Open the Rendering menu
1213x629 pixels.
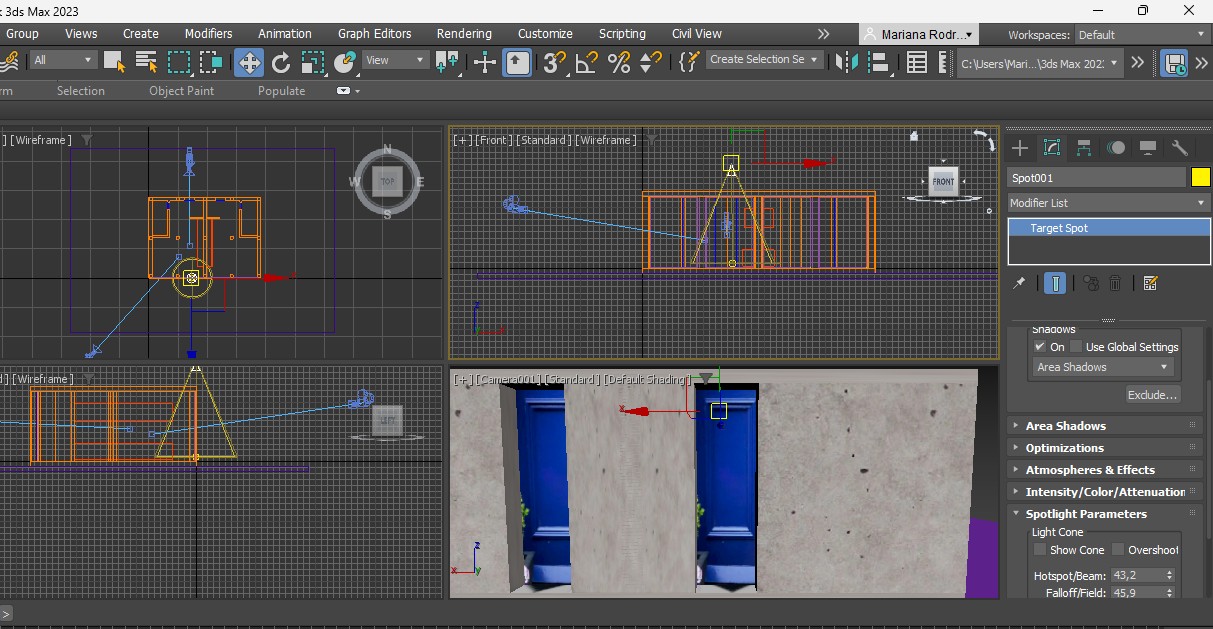tap(464, 34)
